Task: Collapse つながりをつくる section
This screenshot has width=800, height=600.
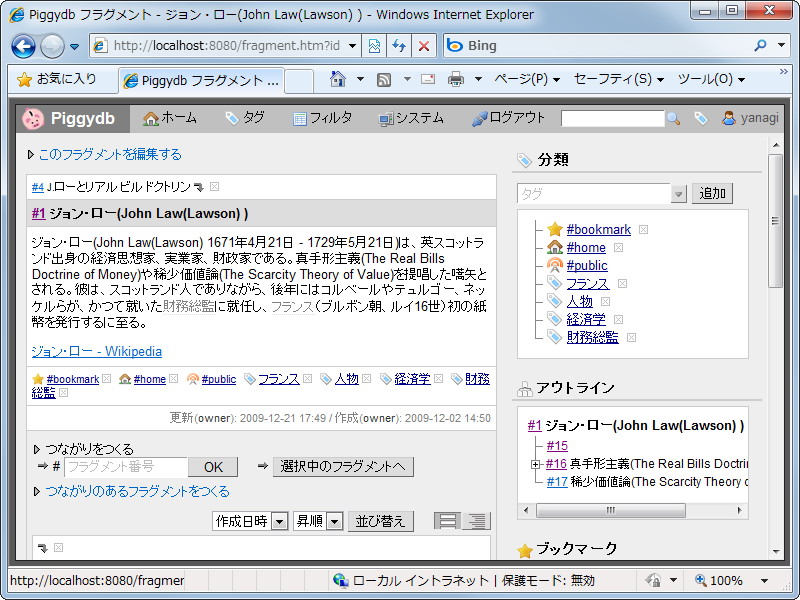Action: [x=36, y=449]
